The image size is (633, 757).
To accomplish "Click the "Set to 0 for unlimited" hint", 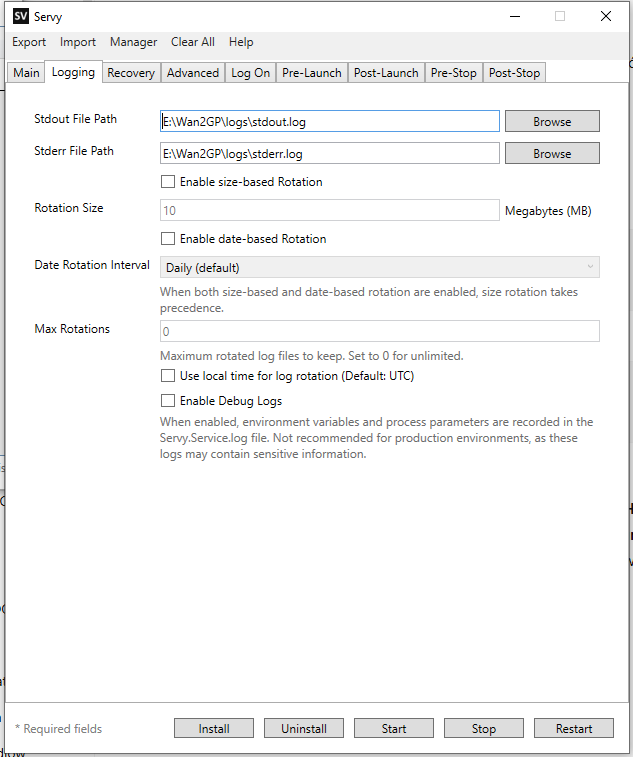I will tap(406, 356).
